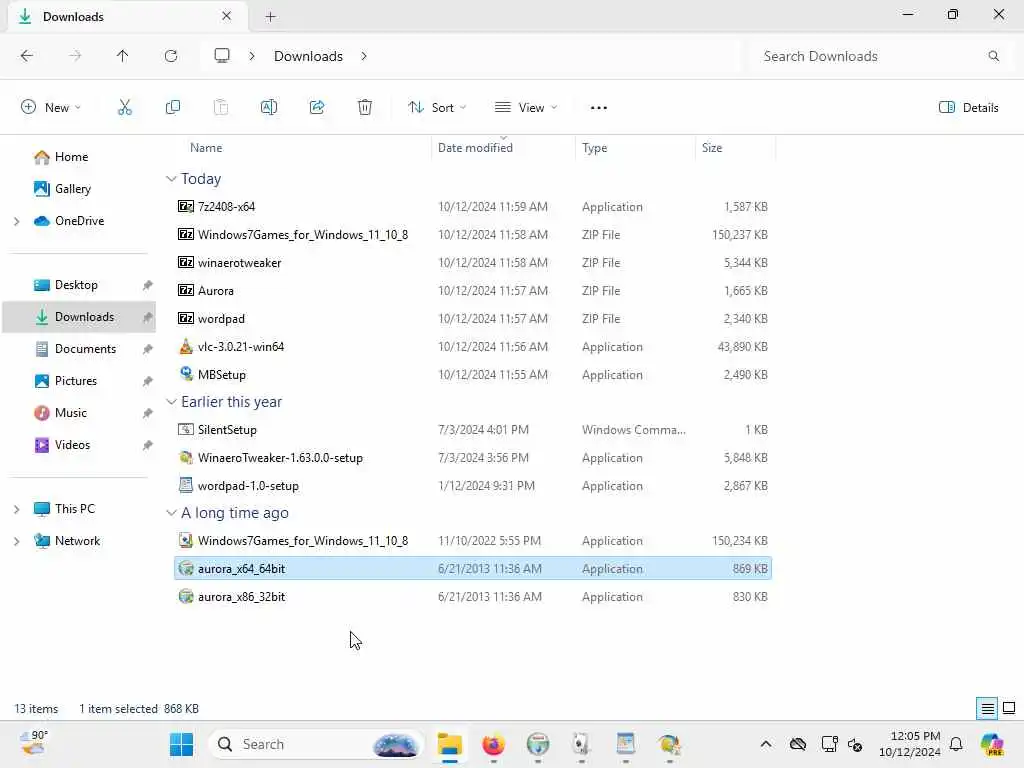
Task: Select the WinaeroTweaker-1.63.0.0-setup file
Action: (x=472, y=458)
